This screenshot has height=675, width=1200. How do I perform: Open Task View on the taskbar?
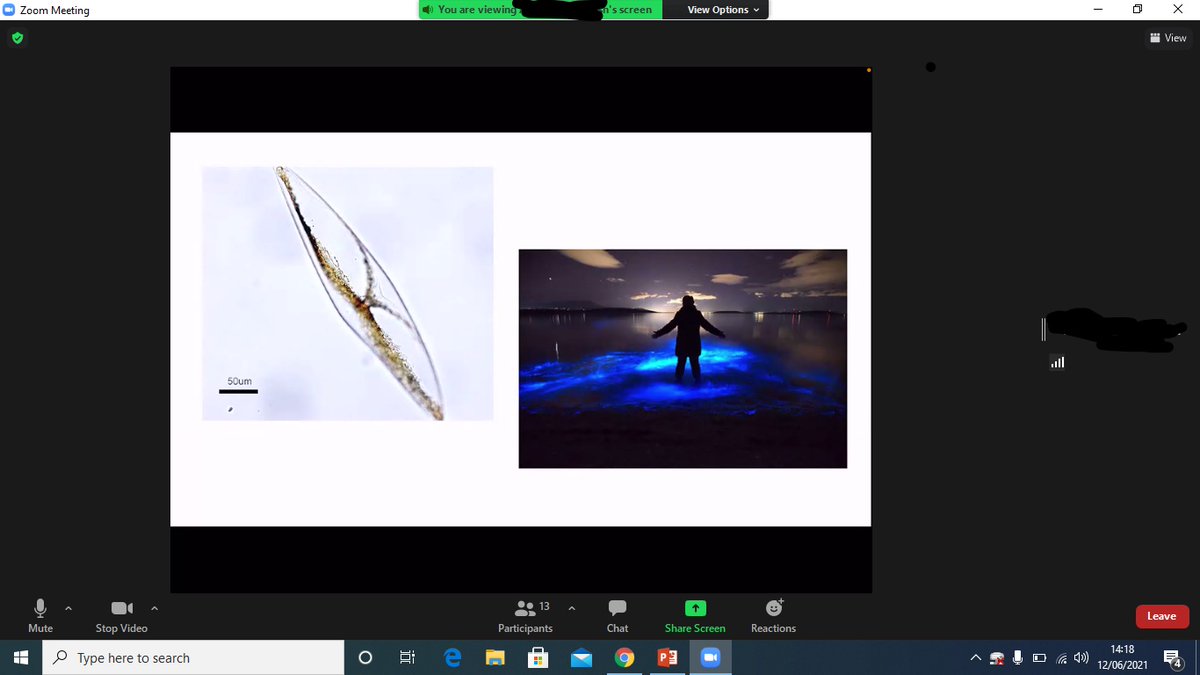pos(407,658)
